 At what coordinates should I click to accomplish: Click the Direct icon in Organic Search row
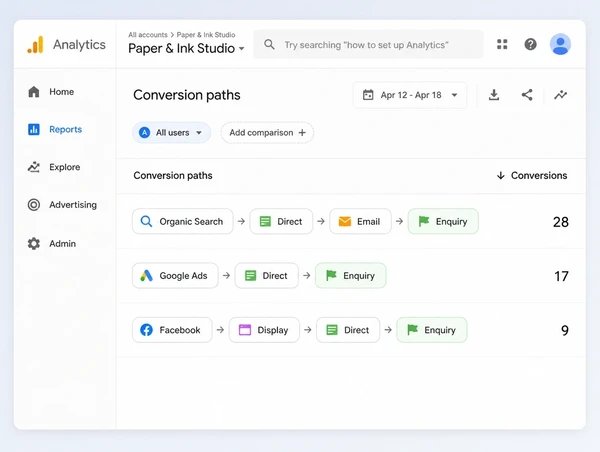pyautogui.click(x=265, y=222)
